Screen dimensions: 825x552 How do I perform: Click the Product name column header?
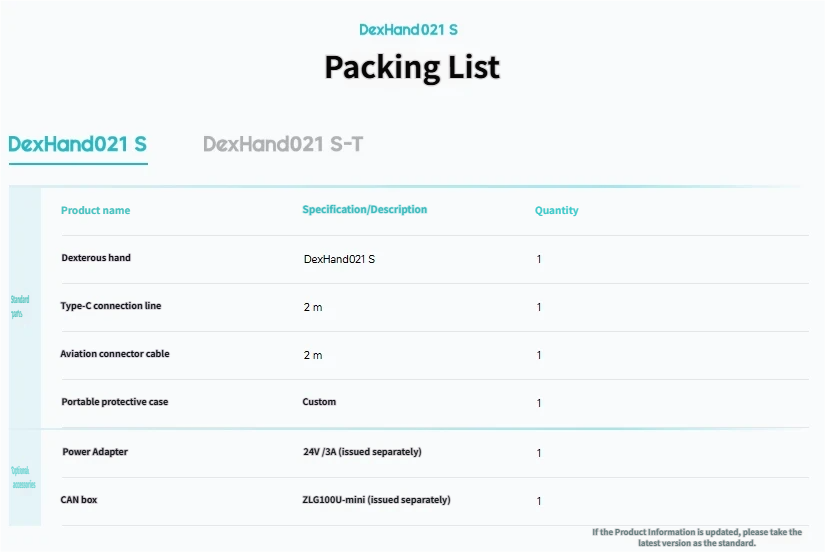point(95,210)
